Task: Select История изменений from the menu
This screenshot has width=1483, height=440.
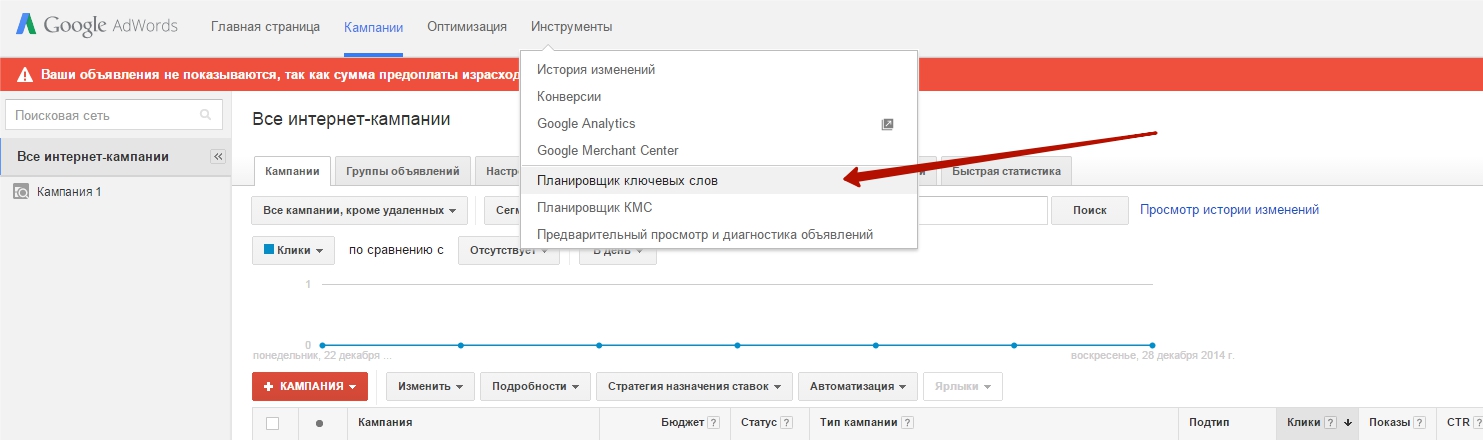Action: point(718,70)
